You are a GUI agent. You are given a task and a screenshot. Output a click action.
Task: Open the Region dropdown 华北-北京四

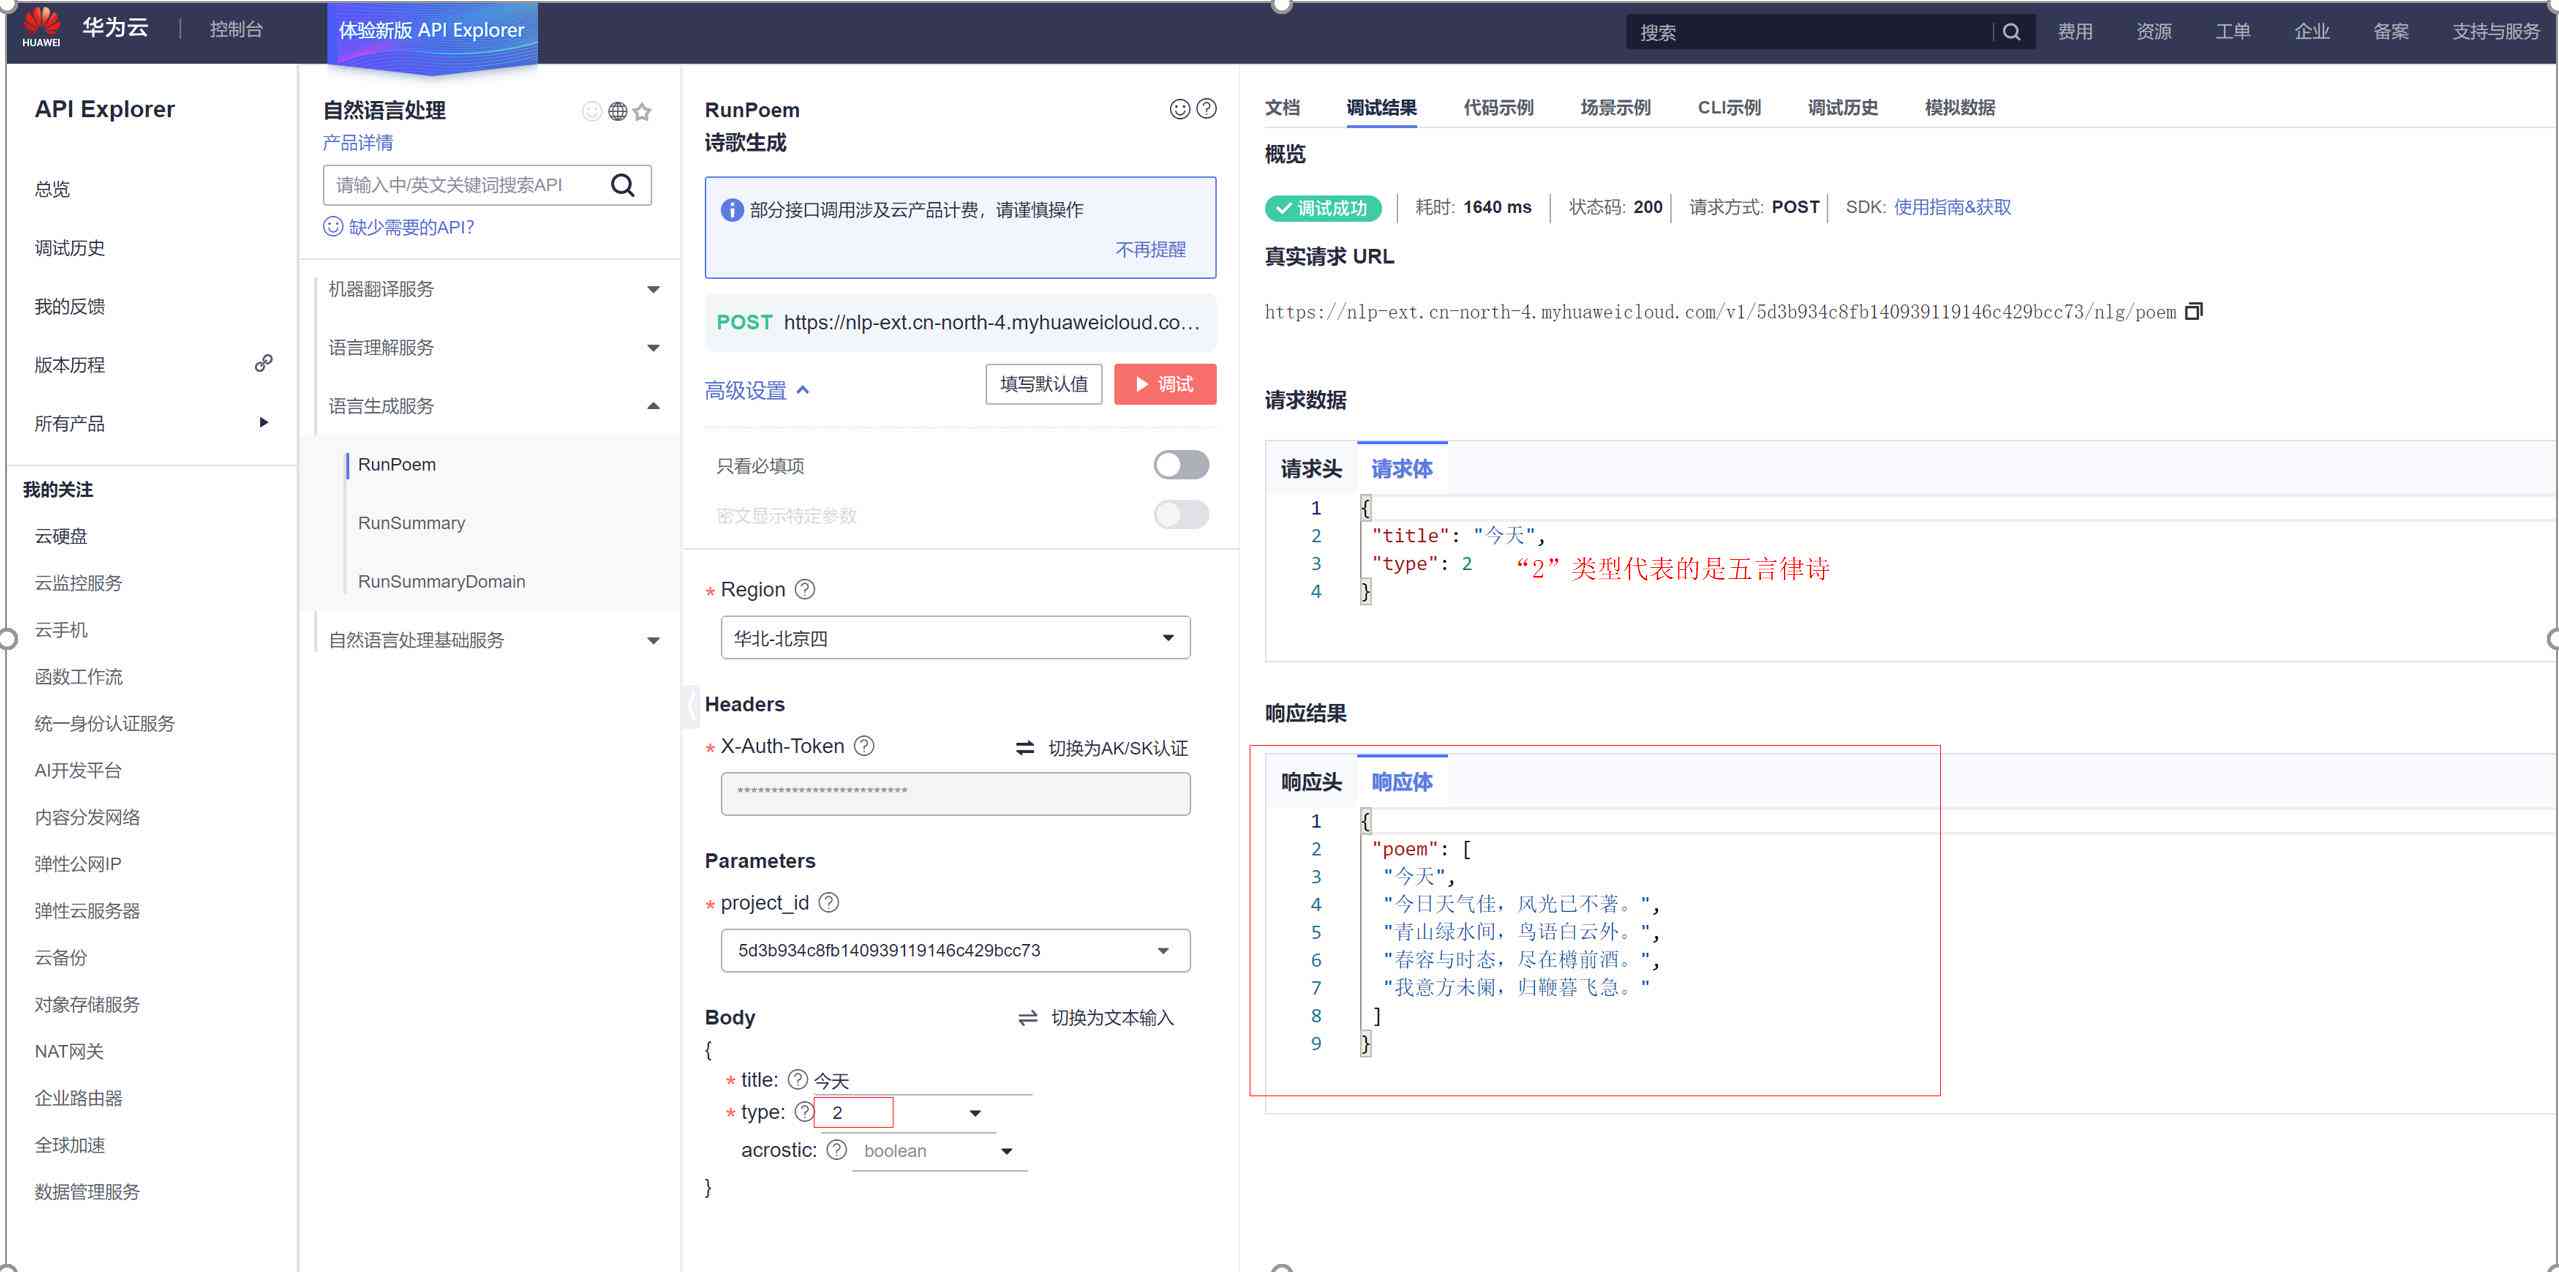[x=955, y=638]
